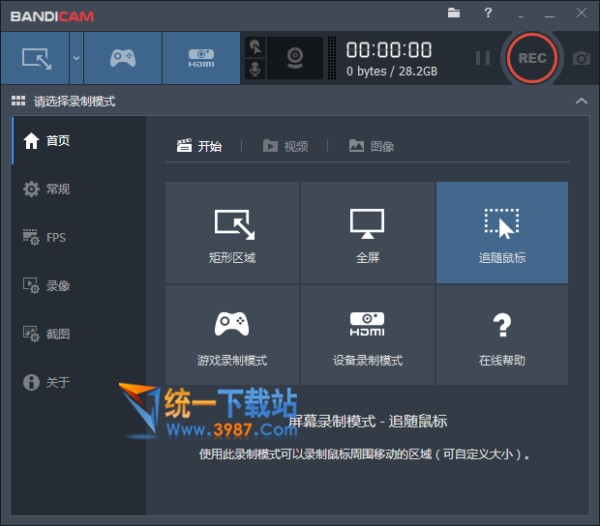
Task: Click the 0 bytes / 28.2GB storage text
Action: [391, 71]
